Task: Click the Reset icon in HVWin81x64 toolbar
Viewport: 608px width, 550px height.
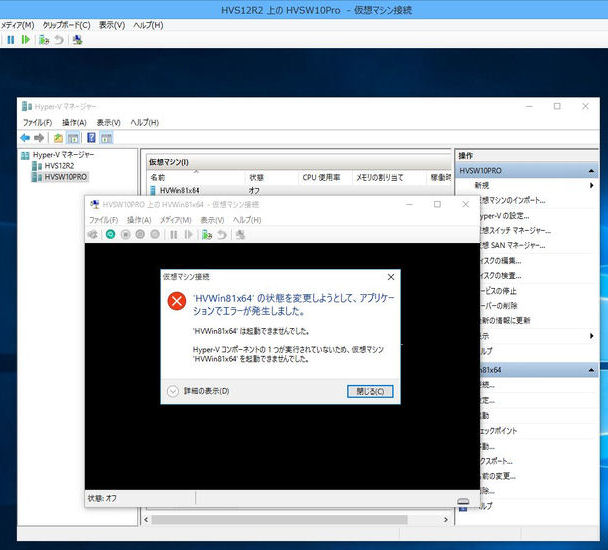Action: pos(188,234)
